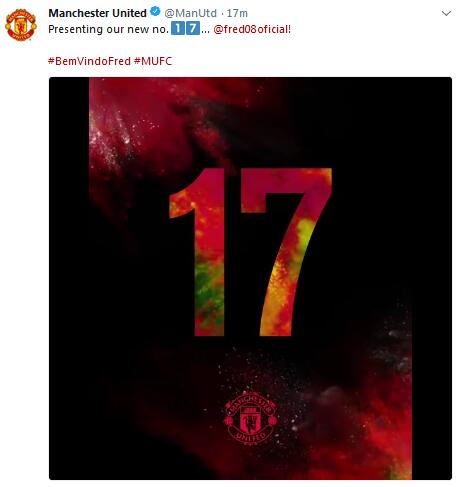Click the blue verified badge
457x487 pixels.
click(x=155, y=12)
